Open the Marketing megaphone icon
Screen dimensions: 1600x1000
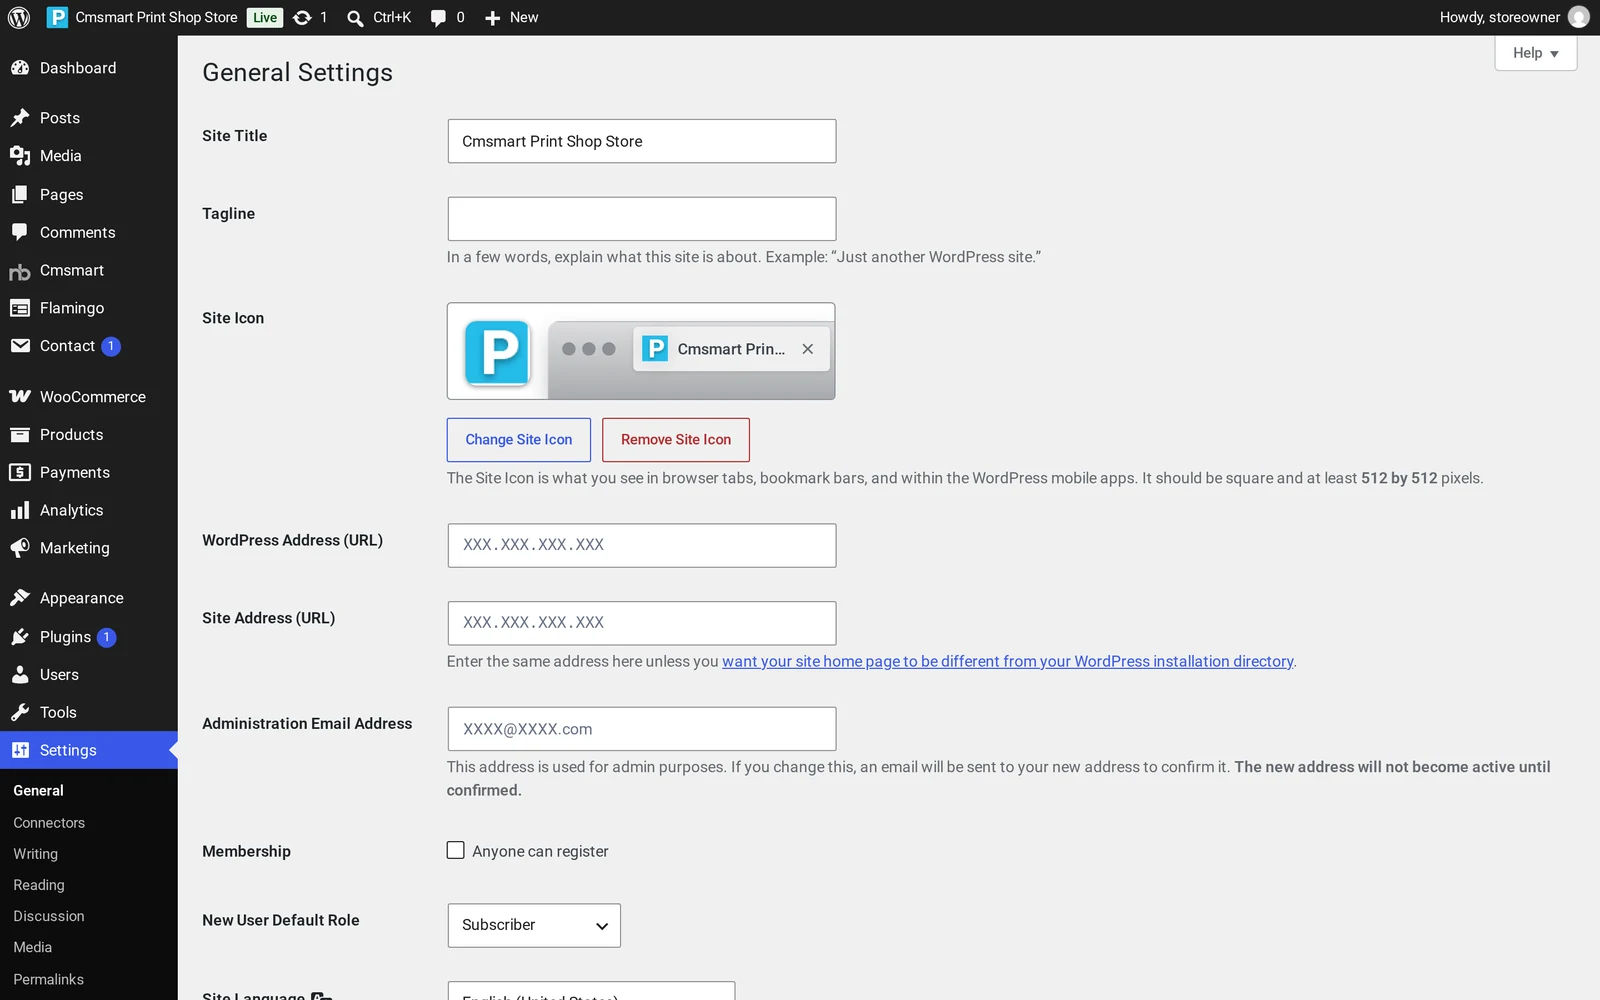coord(20,548)
